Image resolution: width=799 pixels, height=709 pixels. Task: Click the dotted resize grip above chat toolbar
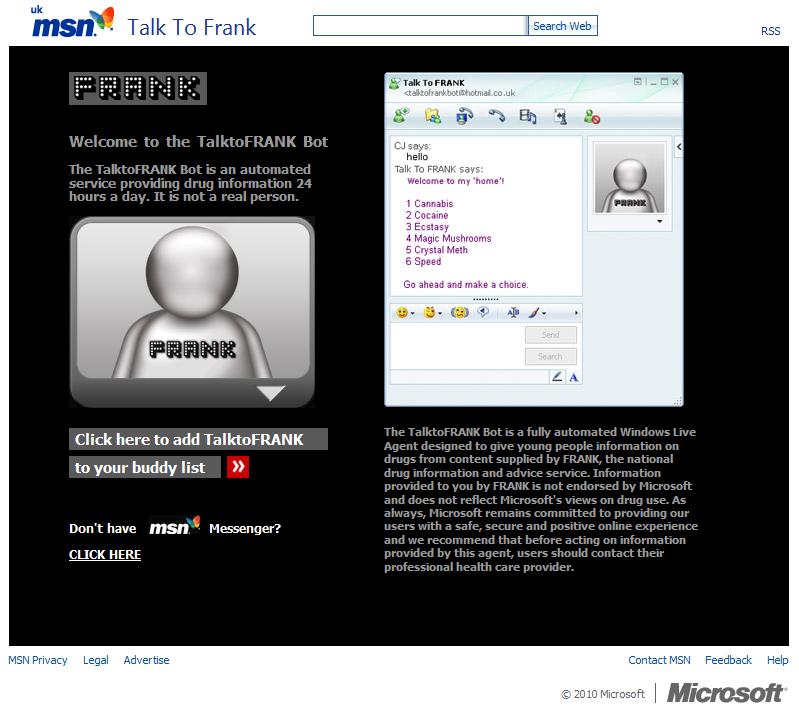(x=486, y=299)
